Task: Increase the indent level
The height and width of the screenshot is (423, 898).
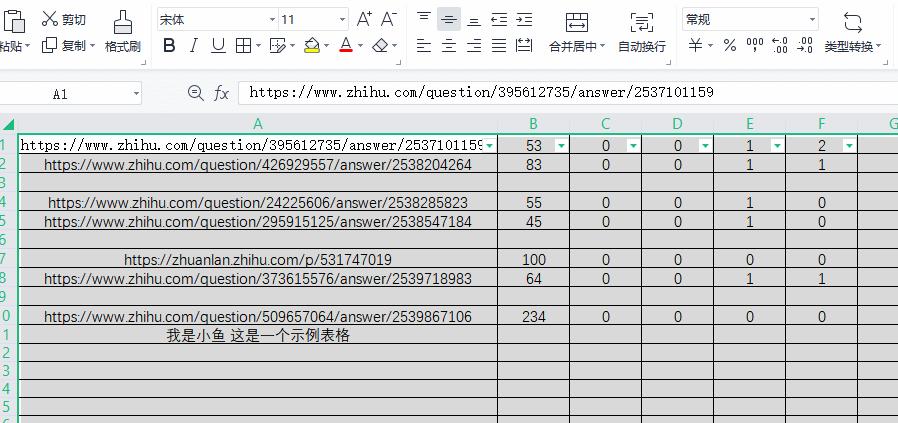Action: pos(524,20)
